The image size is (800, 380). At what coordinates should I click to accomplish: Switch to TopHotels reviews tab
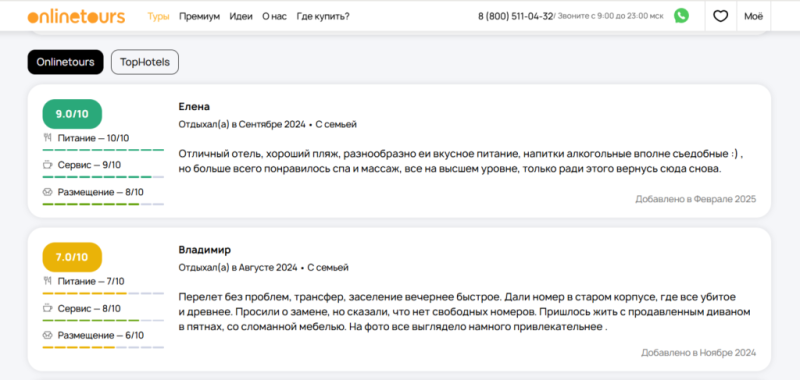tap(145, 62)
